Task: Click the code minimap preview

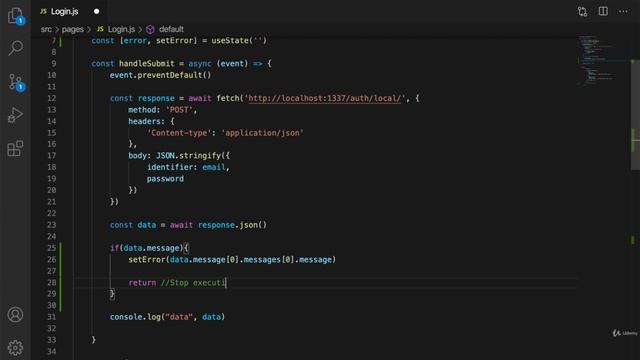Action: point(597,60)
